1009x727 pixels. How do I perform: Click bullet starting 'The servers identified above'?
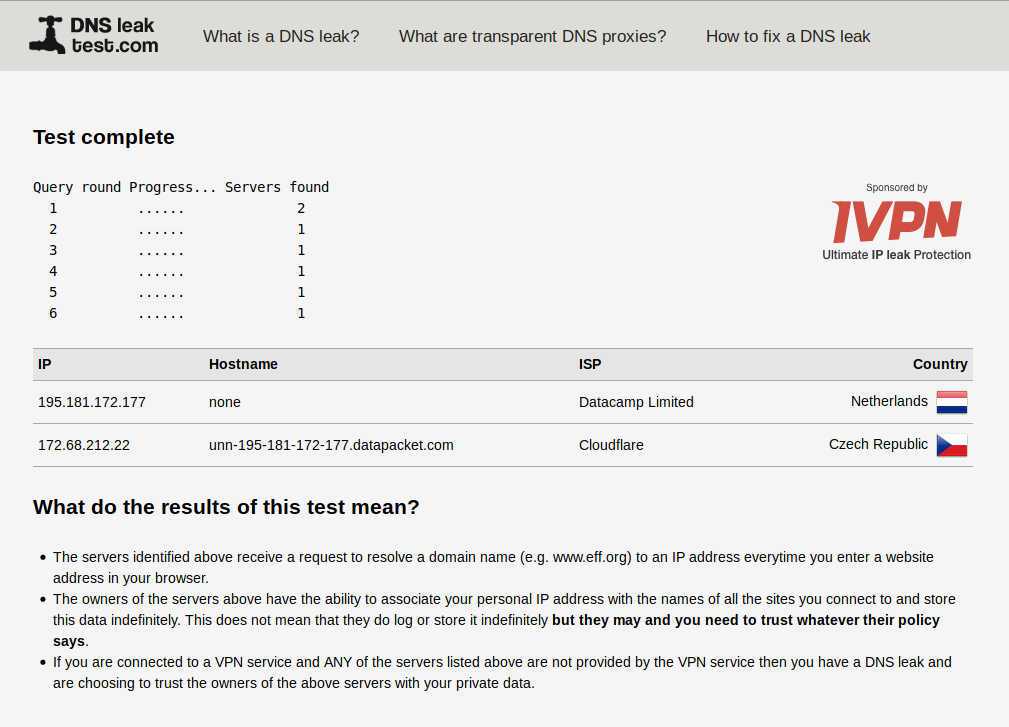coord(493,567)
